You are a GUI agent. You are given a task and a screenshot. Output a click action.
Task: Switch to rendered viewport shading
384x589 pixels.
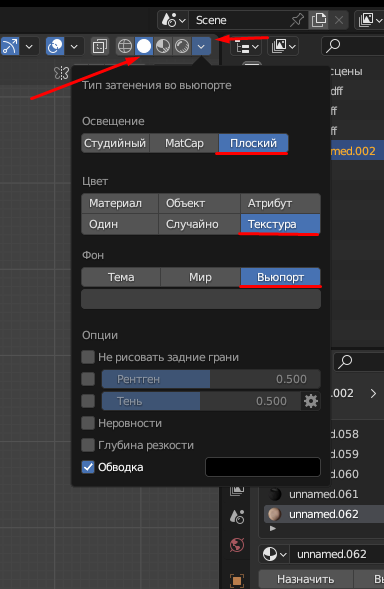(x=182, y=47)
